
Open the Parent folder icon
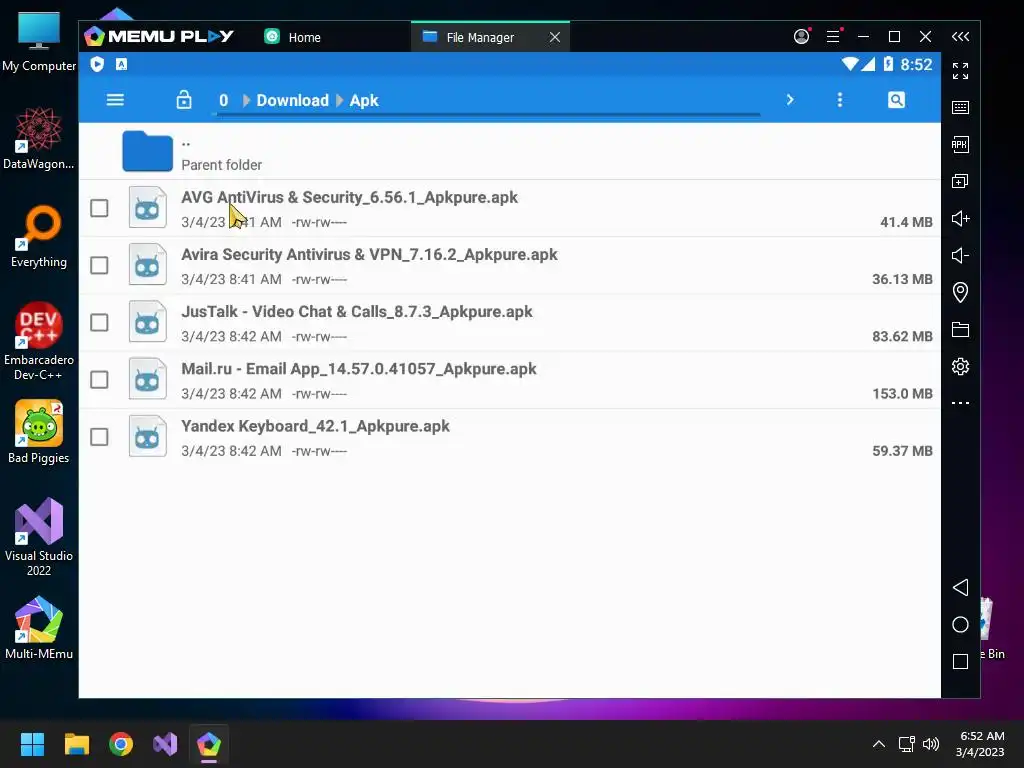coord(148,152)
